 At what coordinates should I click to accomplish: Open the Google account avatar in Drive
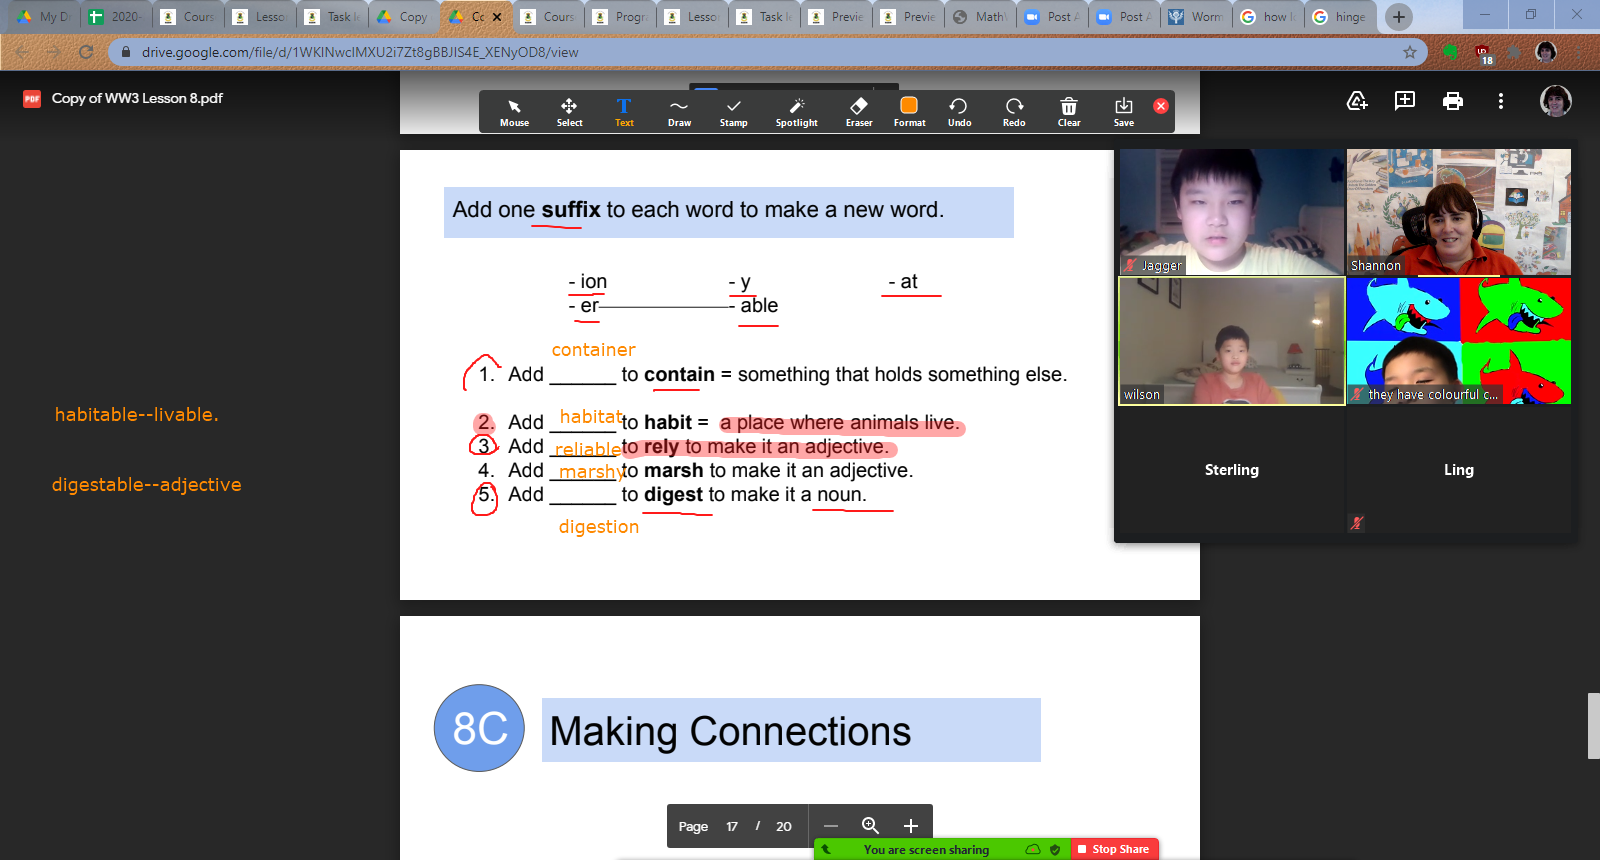coord(1555,100)
